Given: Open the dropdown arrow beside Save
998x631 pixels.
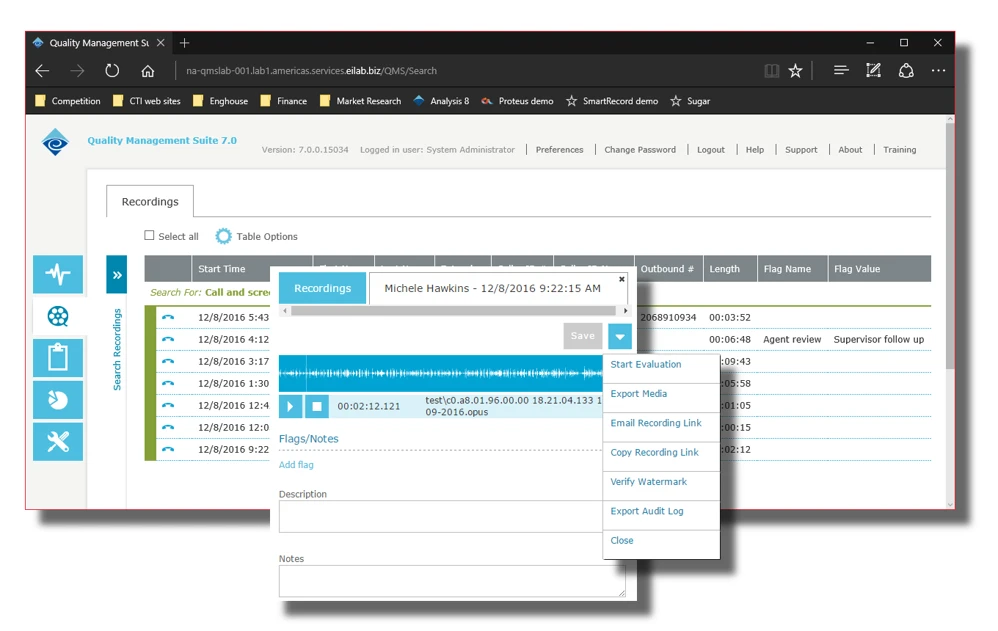Looking at the screenshot, I should point(619,336).
